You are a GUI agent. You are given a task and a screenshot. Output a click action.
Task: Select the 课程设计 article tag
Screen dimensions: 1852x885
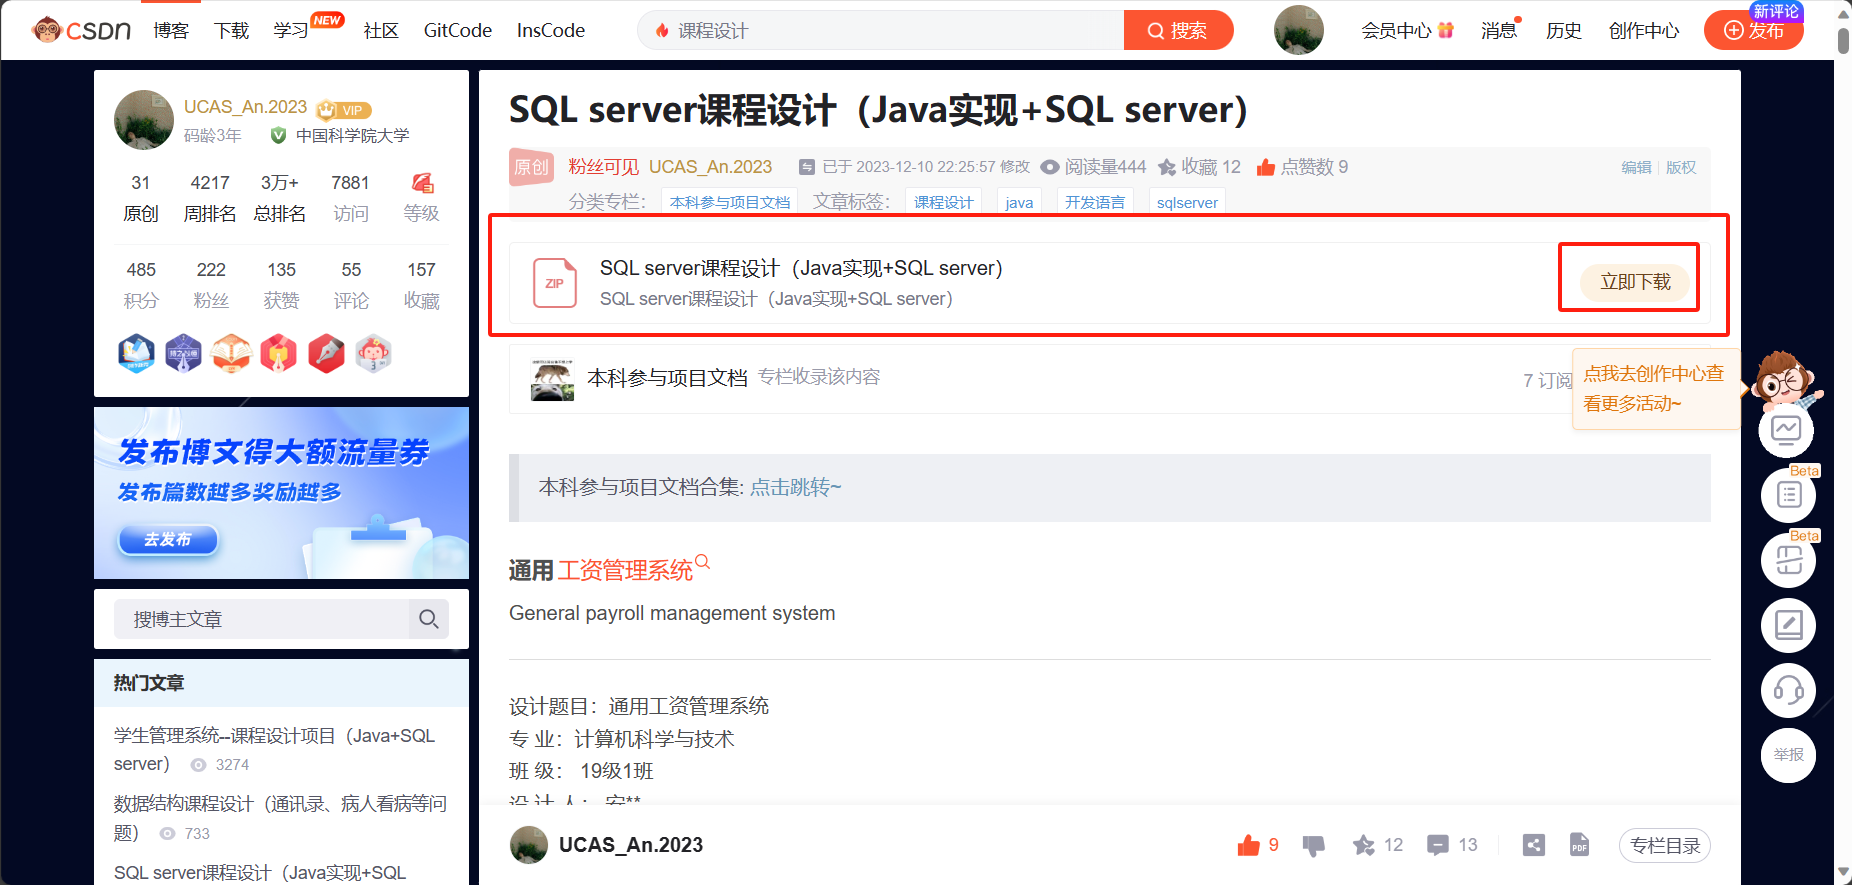point(943,202)
